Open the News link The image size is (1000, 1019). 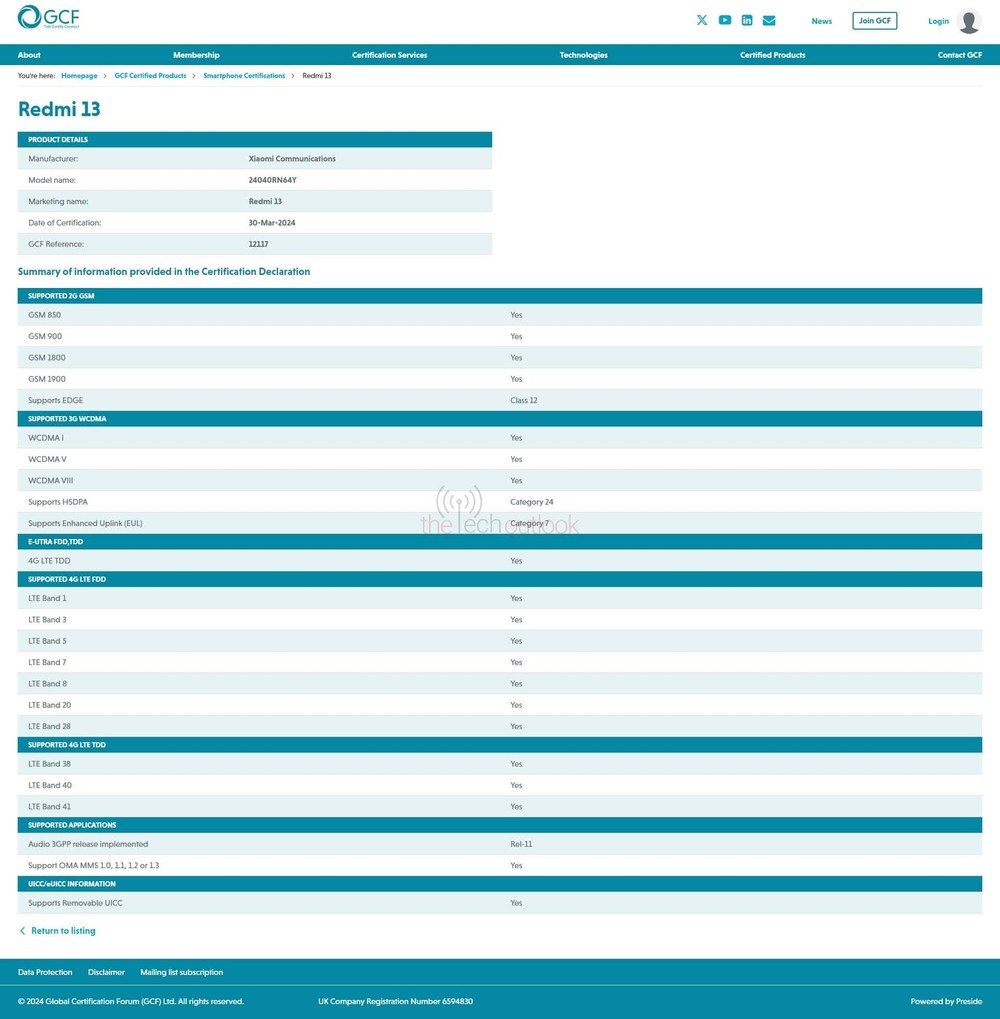821,21
